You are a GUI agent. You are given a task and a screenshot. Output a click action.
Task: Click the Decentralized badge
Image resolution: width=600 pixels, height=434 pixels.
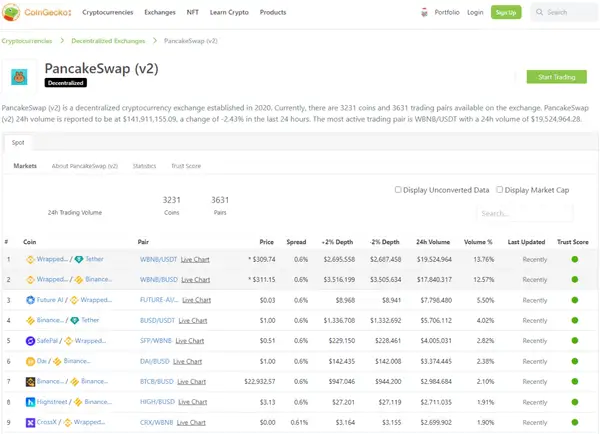click(x=66, y=83)
